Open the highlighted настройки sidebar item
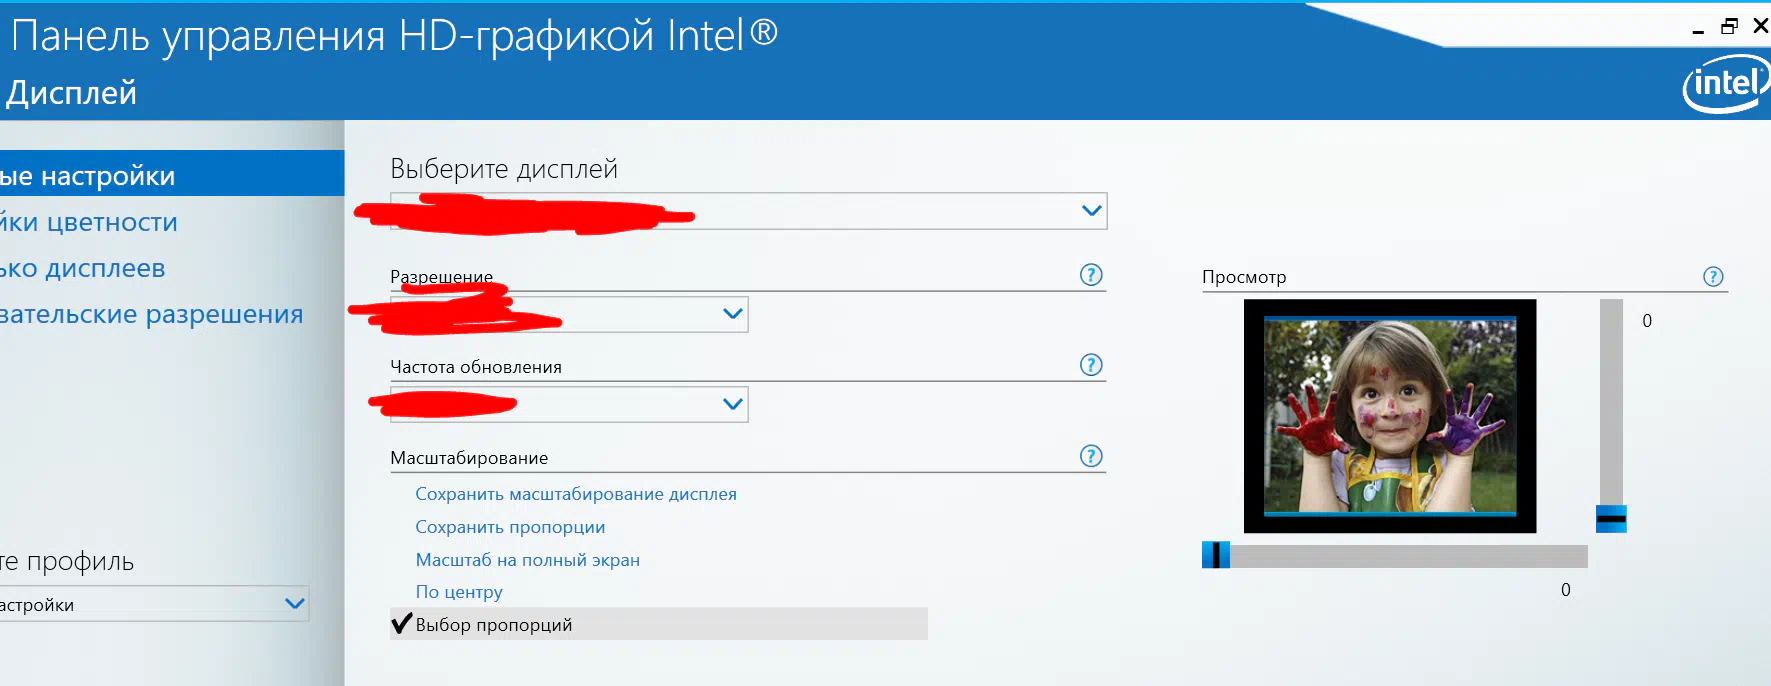1771x686 pixels. (172, 175)
